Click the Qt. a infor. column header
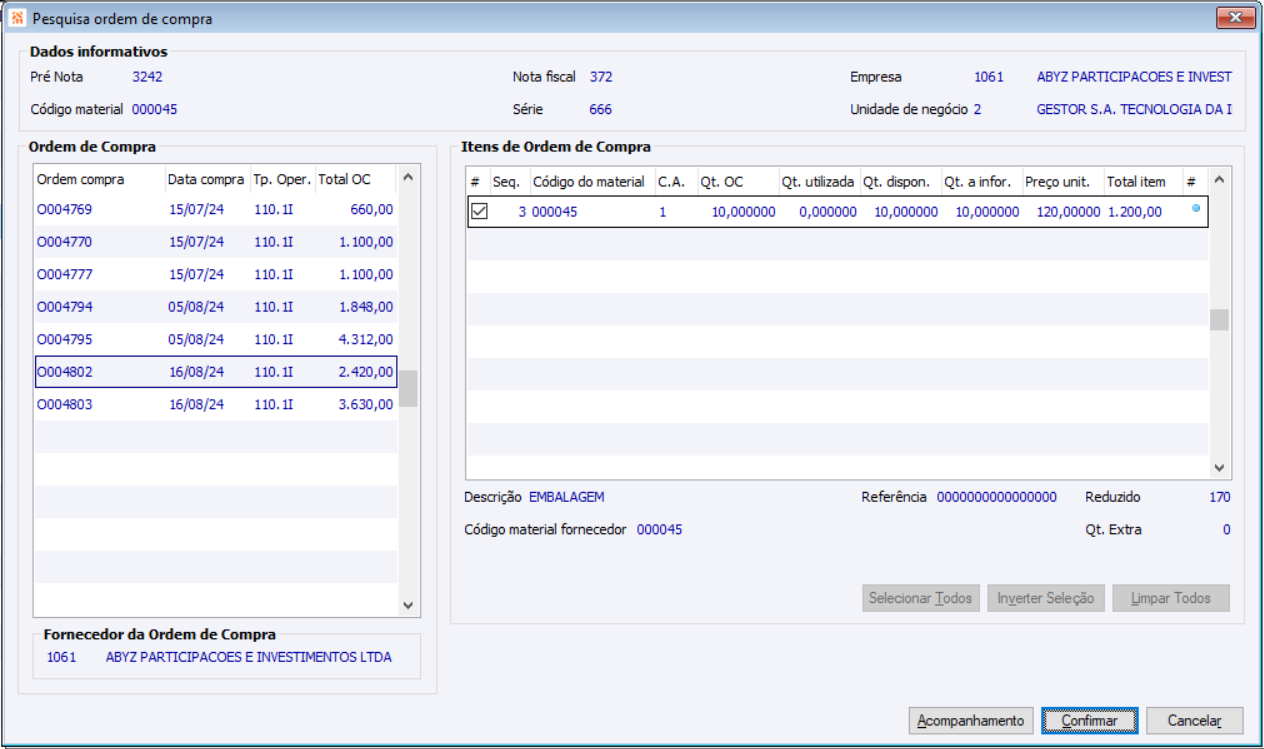The height and width of the screenshot is (749, 1264). click(980, 182)
